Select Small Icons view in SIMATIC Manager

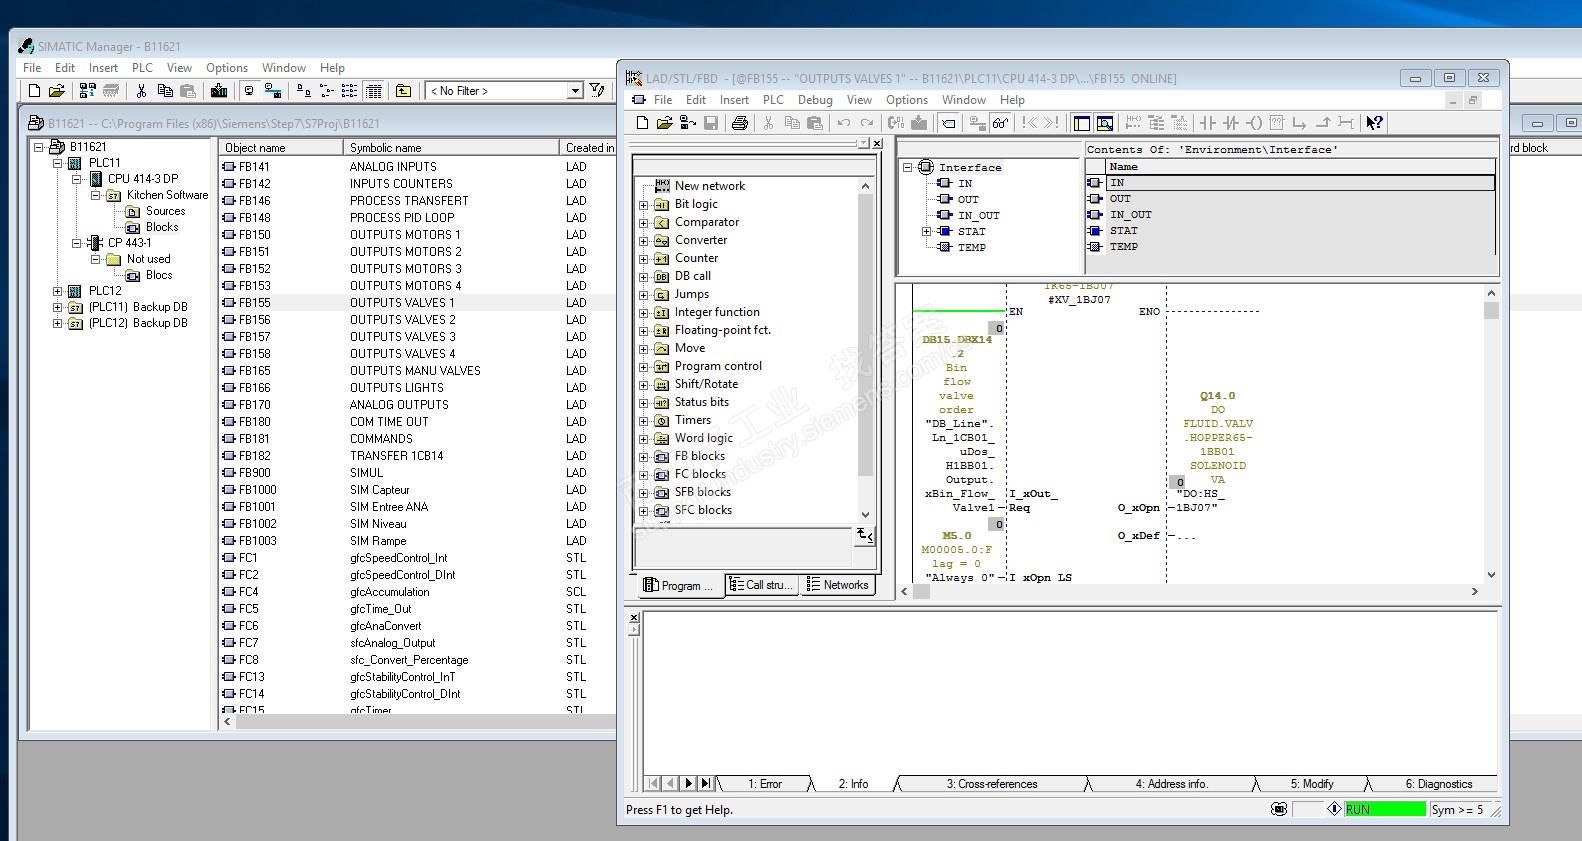coord(326,91)
